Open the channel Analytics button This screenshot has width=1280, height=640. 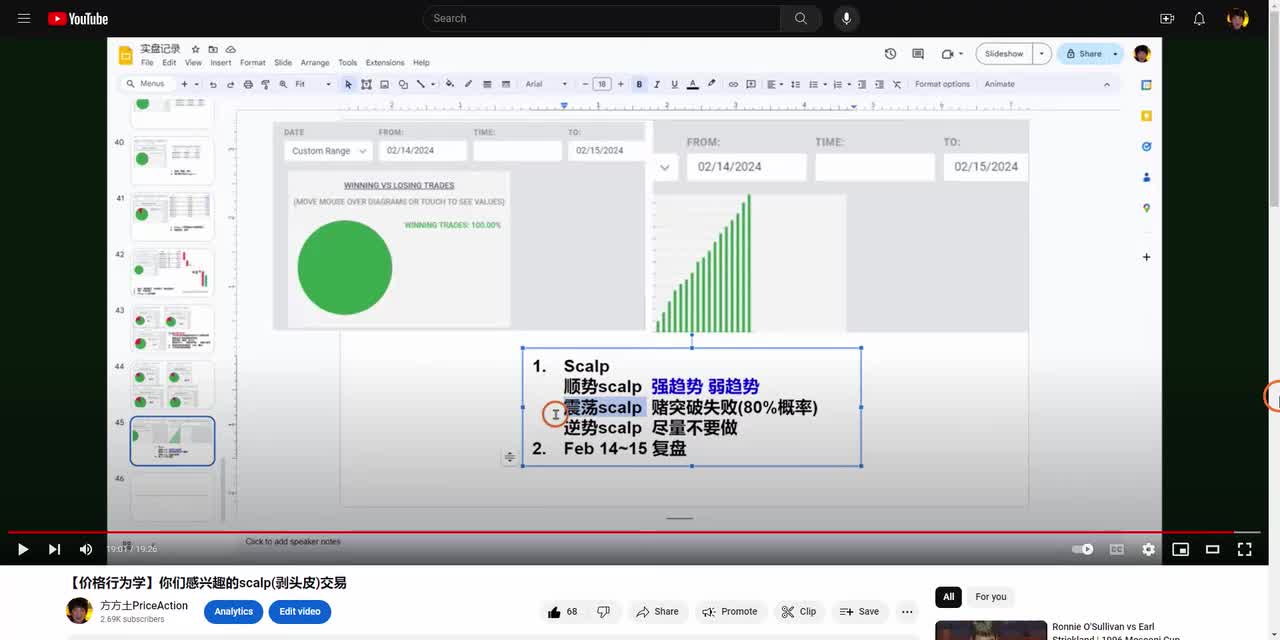coord(233,612)
